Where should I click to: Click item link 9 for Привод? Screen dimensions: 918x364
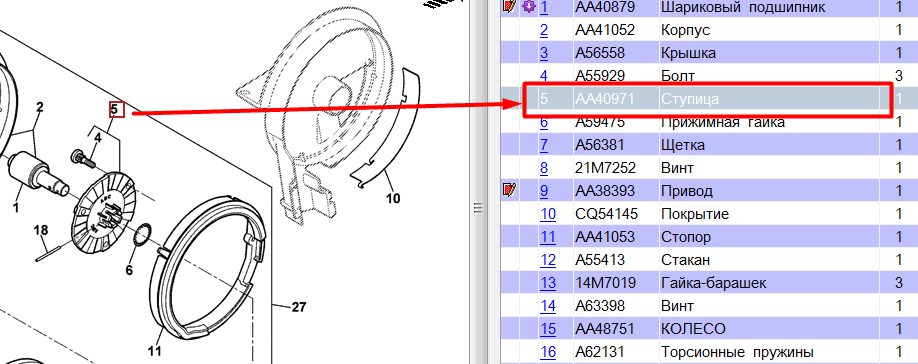544,191
